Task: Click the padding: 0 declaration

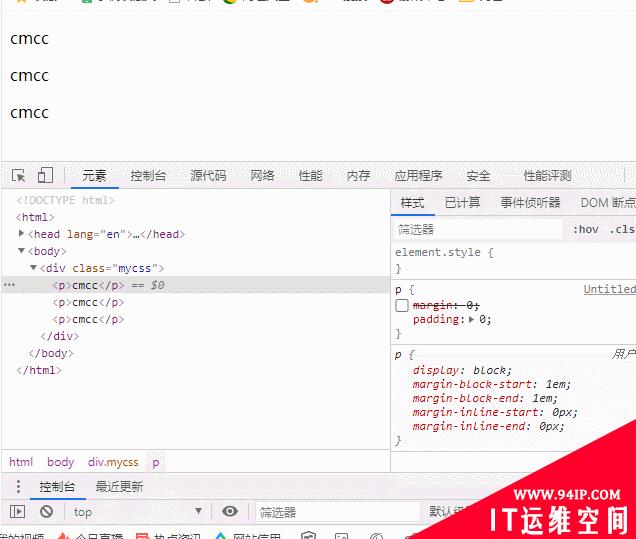Action: pyautogui.click(x=452, y=319)
